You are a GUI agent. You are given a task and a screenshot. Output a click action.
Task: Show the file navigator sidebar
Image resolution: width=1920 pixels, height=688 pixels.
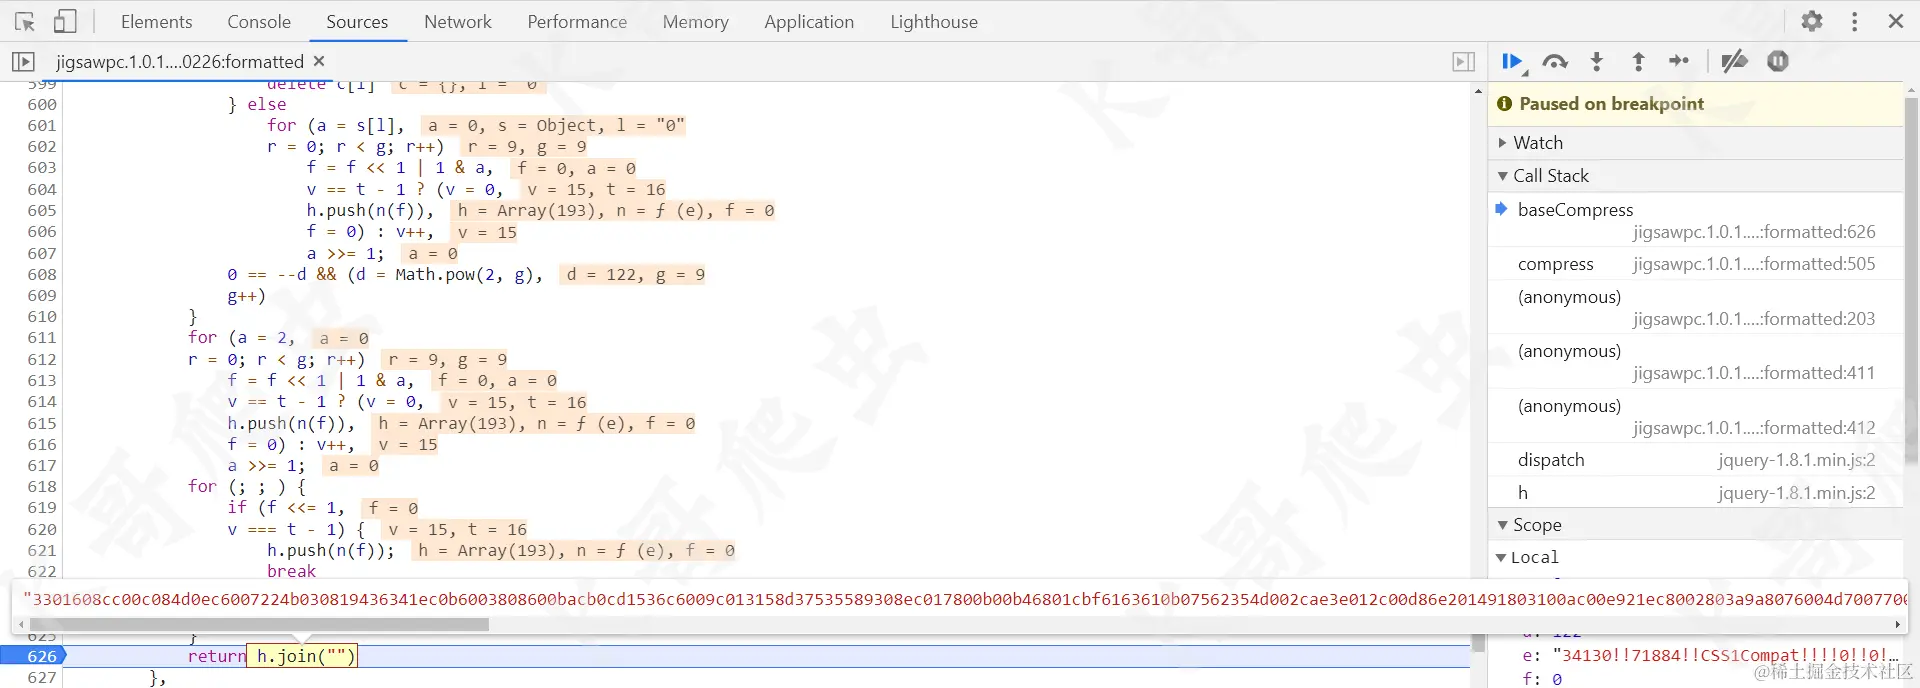tap(23, 62)
